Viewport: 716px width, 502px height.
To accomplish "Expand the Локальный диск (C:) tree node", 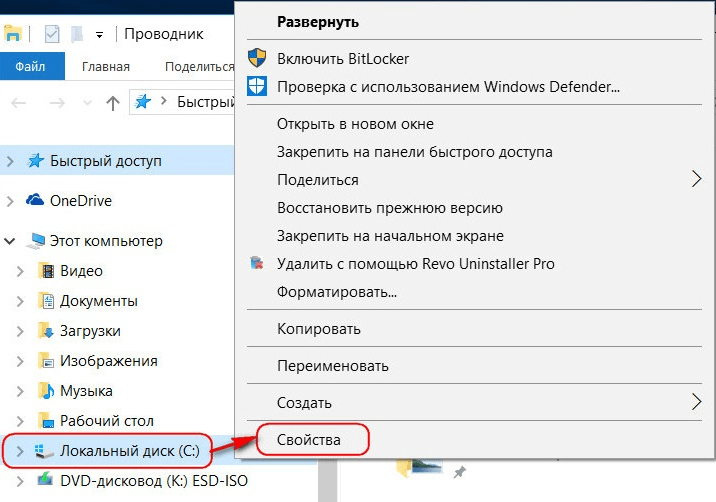I will pyautogui.click(x=10, y=451).
